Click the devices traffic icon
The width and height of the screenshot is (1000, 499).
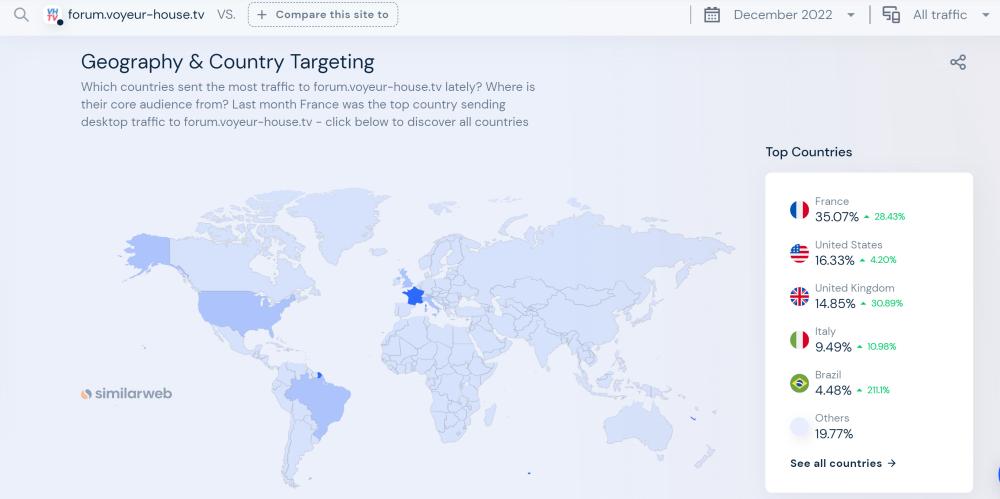(891, 15)
